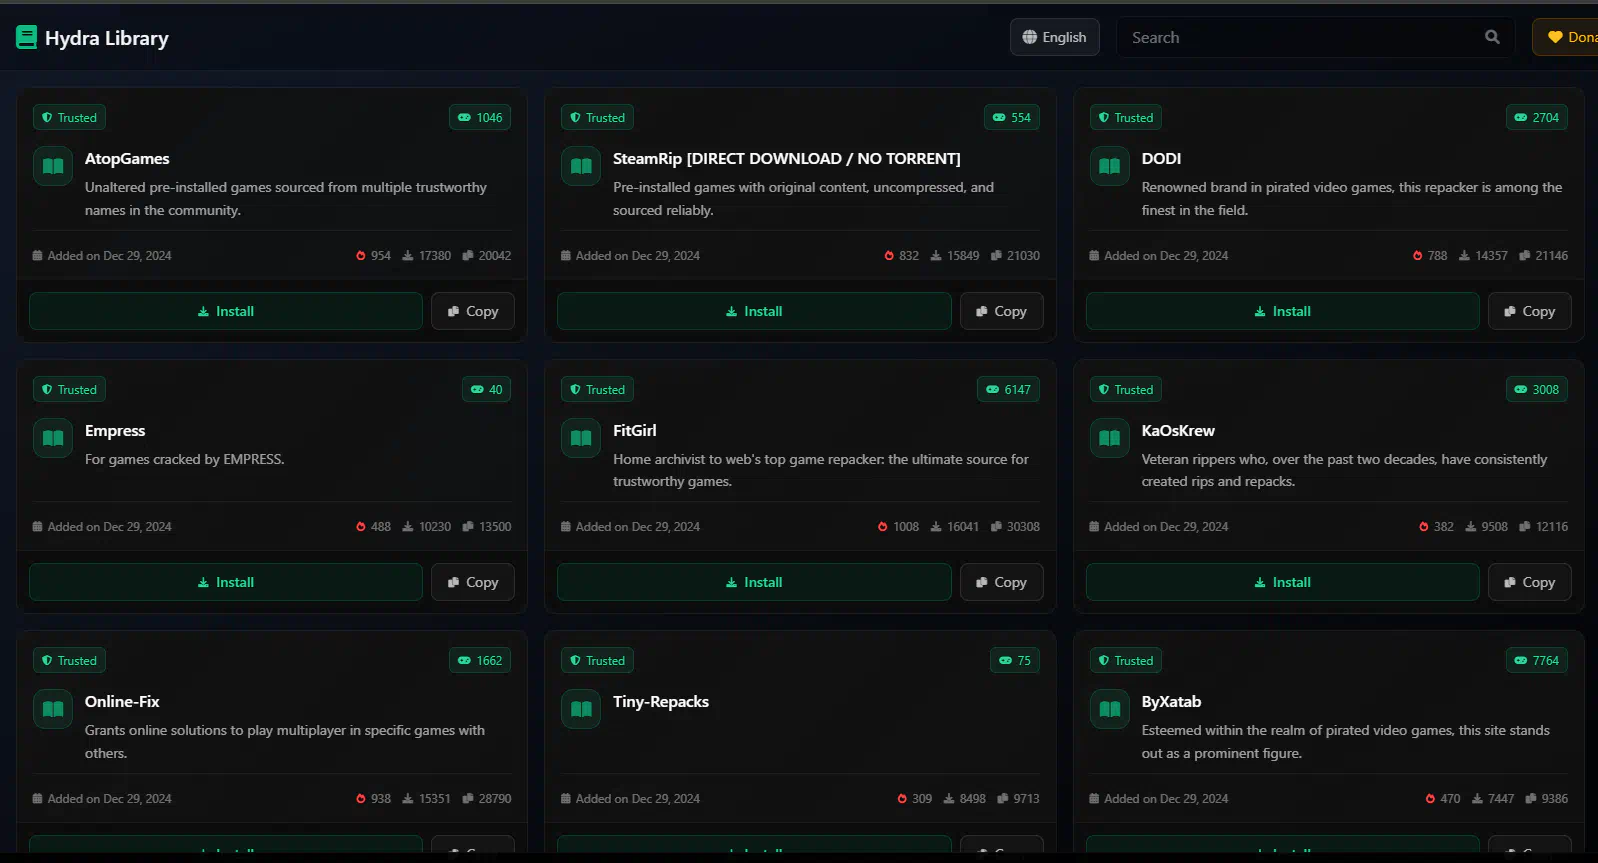Copy the SteamRip source link
This screenshot has width=1598, height=863.
point(1001,311)
